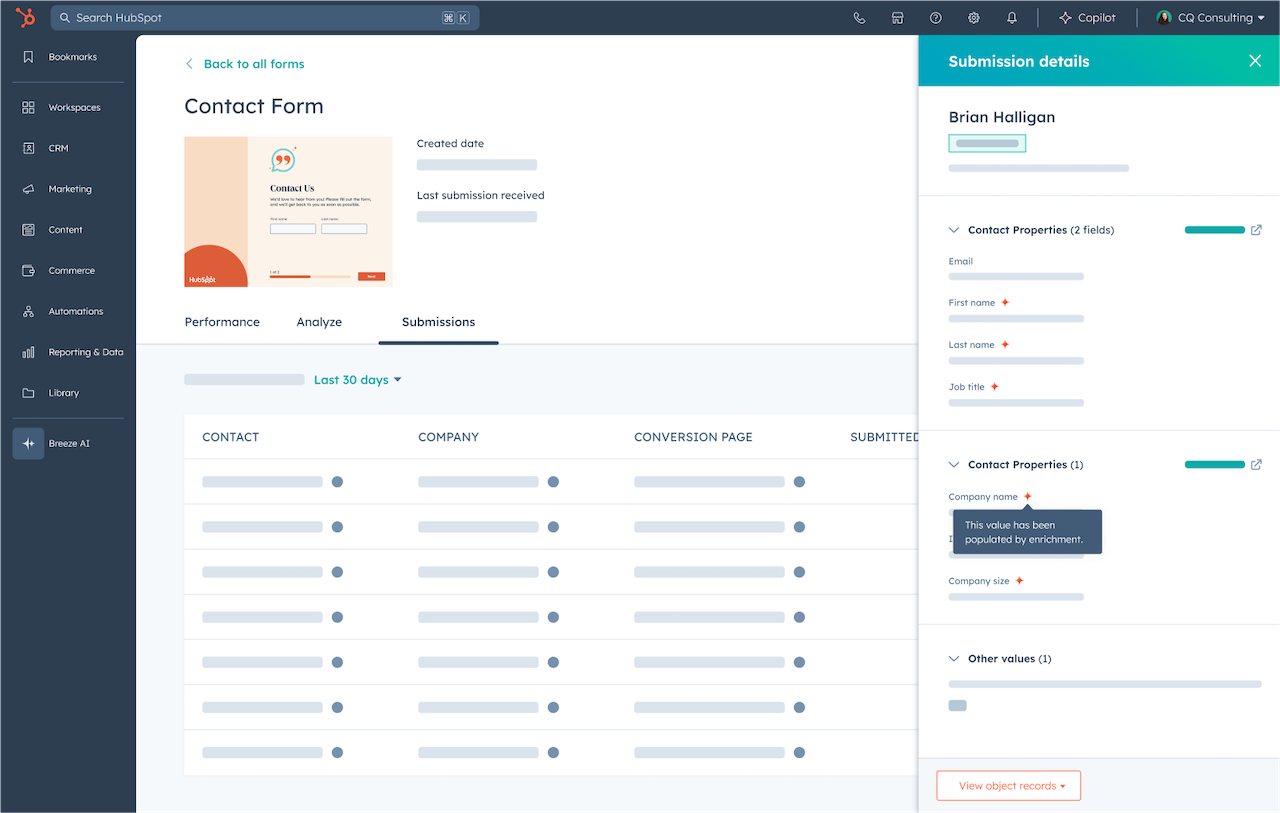Open the Automations sidebar section
The width and height of the screenshot is (1280, 813).
[x=75, y=311]
